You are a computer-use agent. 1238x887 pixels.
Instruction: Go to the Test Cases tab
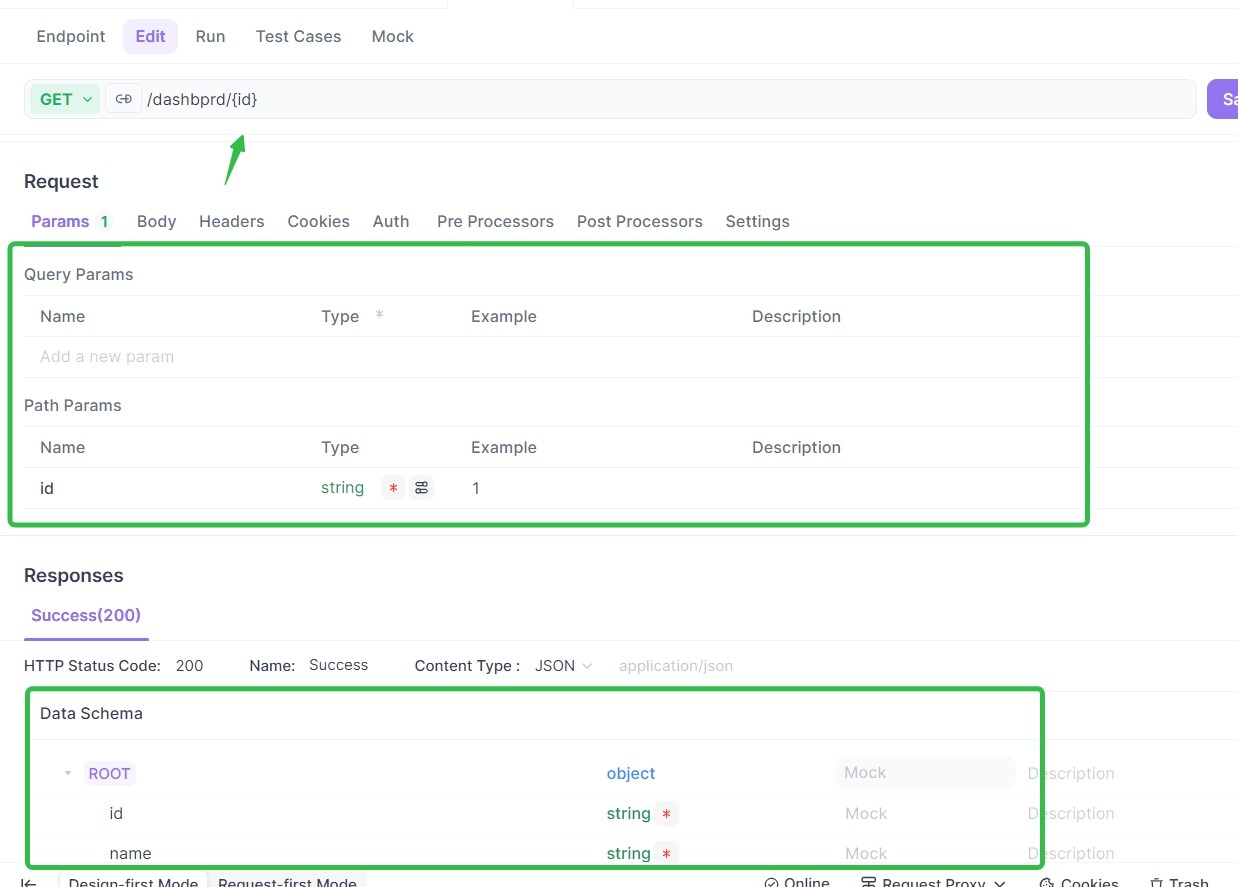pos(298,36)
